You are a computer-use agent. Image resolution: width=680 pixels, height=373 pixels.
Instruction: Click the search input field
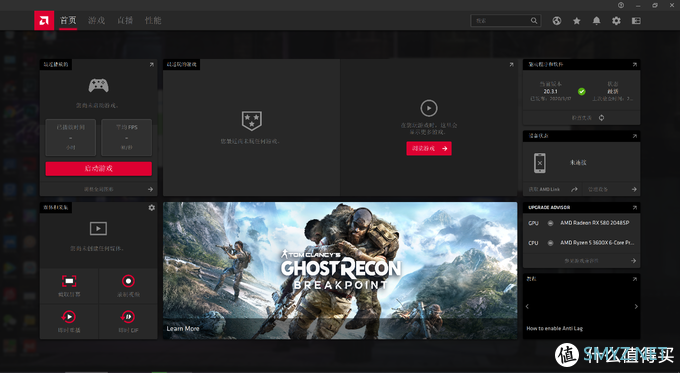click(501, 21)
